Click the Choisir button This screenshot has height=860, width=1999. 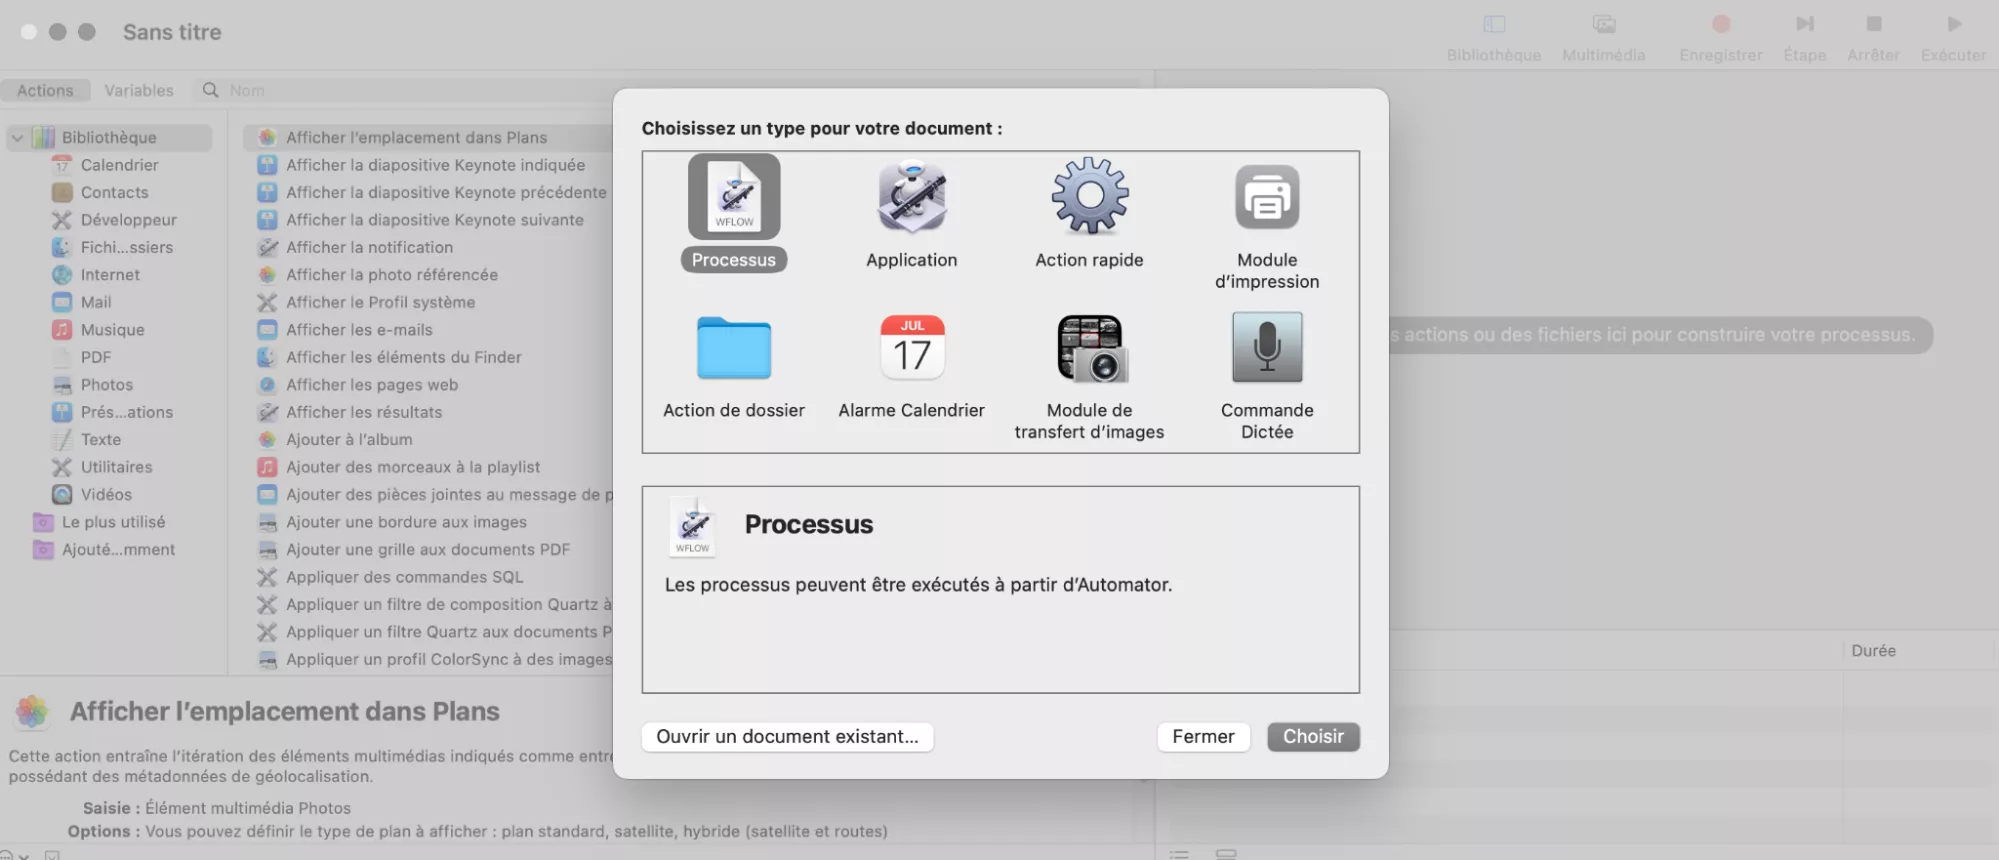click(x=1312, y=737)
